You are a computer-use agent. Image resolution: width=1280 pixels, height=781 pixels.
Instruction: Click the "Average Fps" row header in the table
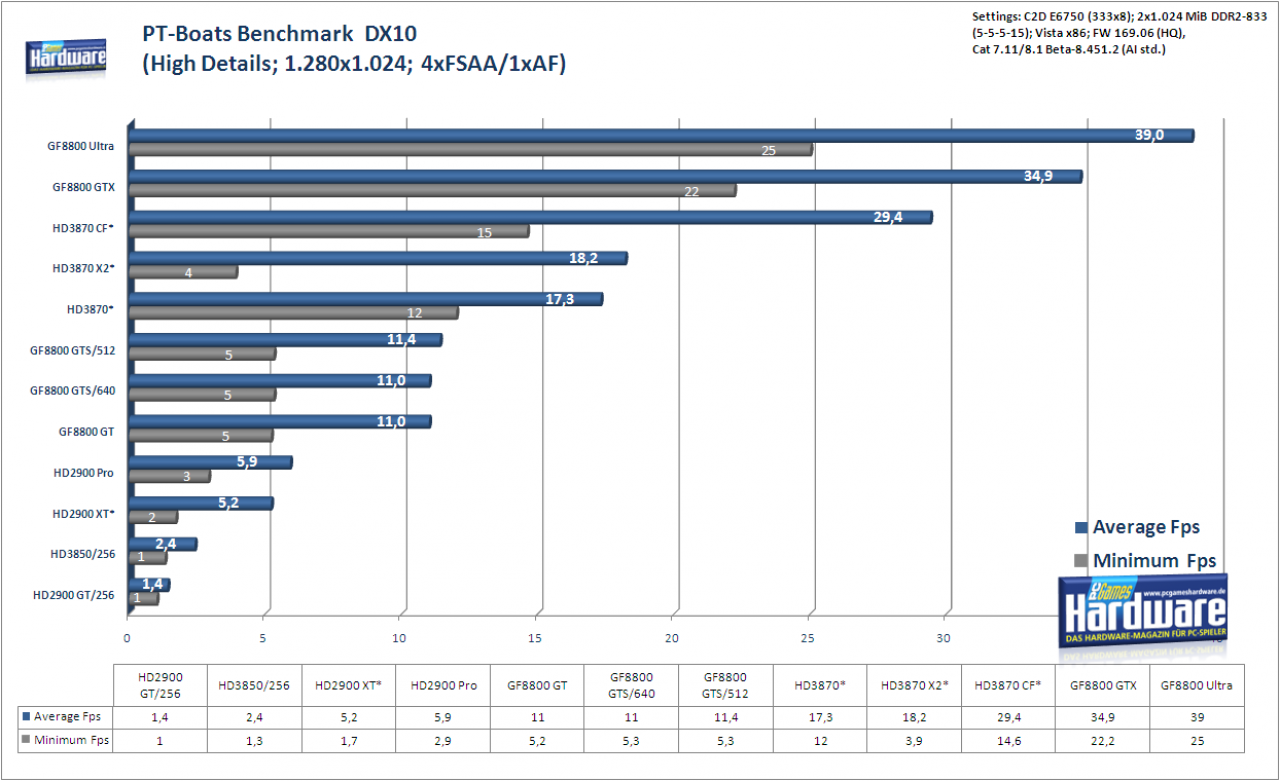tap(66, 716)
